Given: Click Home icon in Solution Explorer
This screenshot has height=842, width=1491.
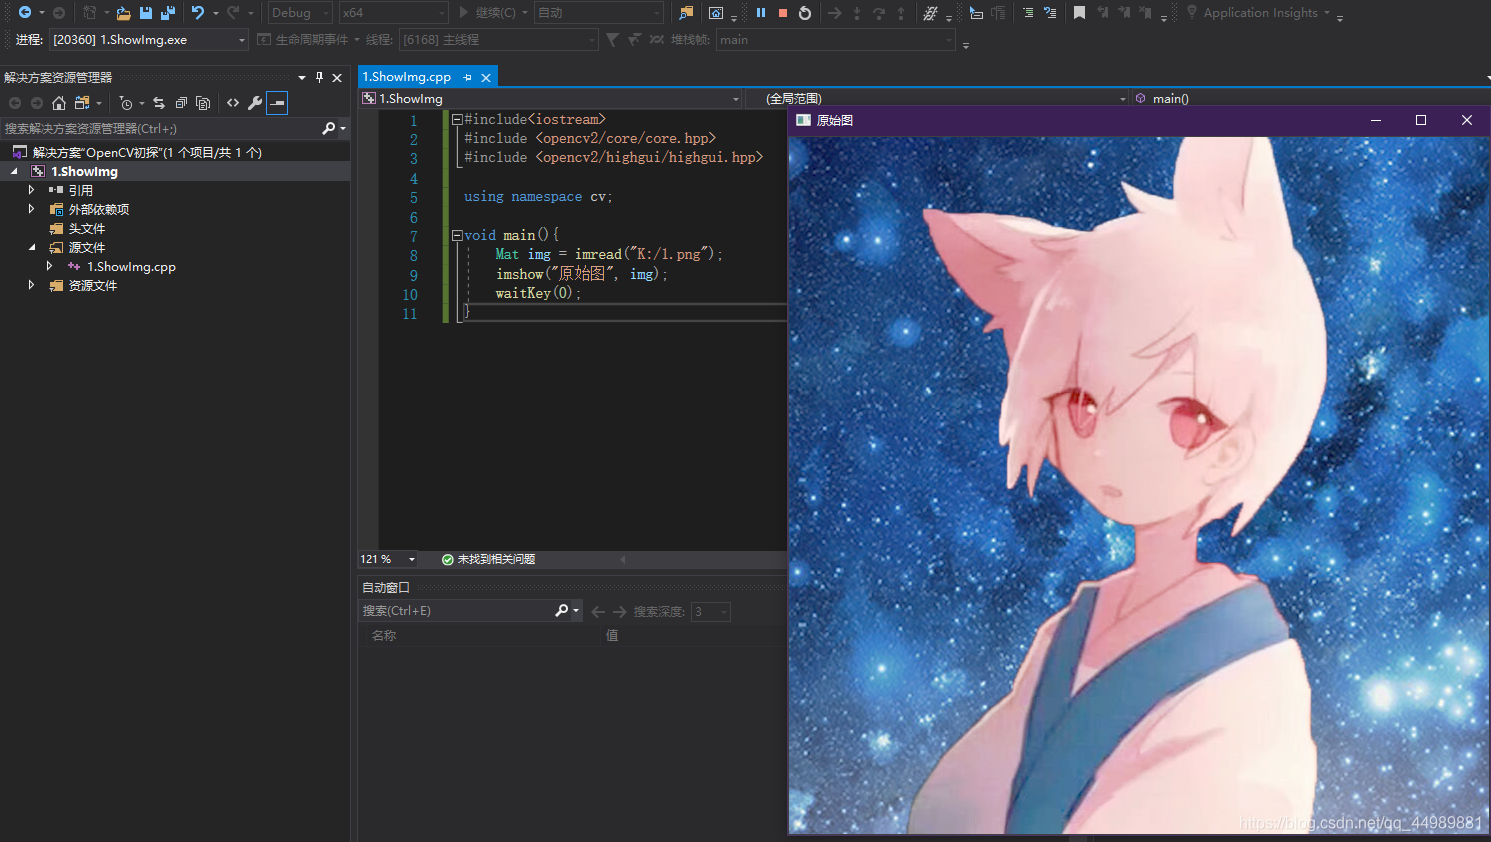Looking at the screenshot, I should tap(59, 103).
